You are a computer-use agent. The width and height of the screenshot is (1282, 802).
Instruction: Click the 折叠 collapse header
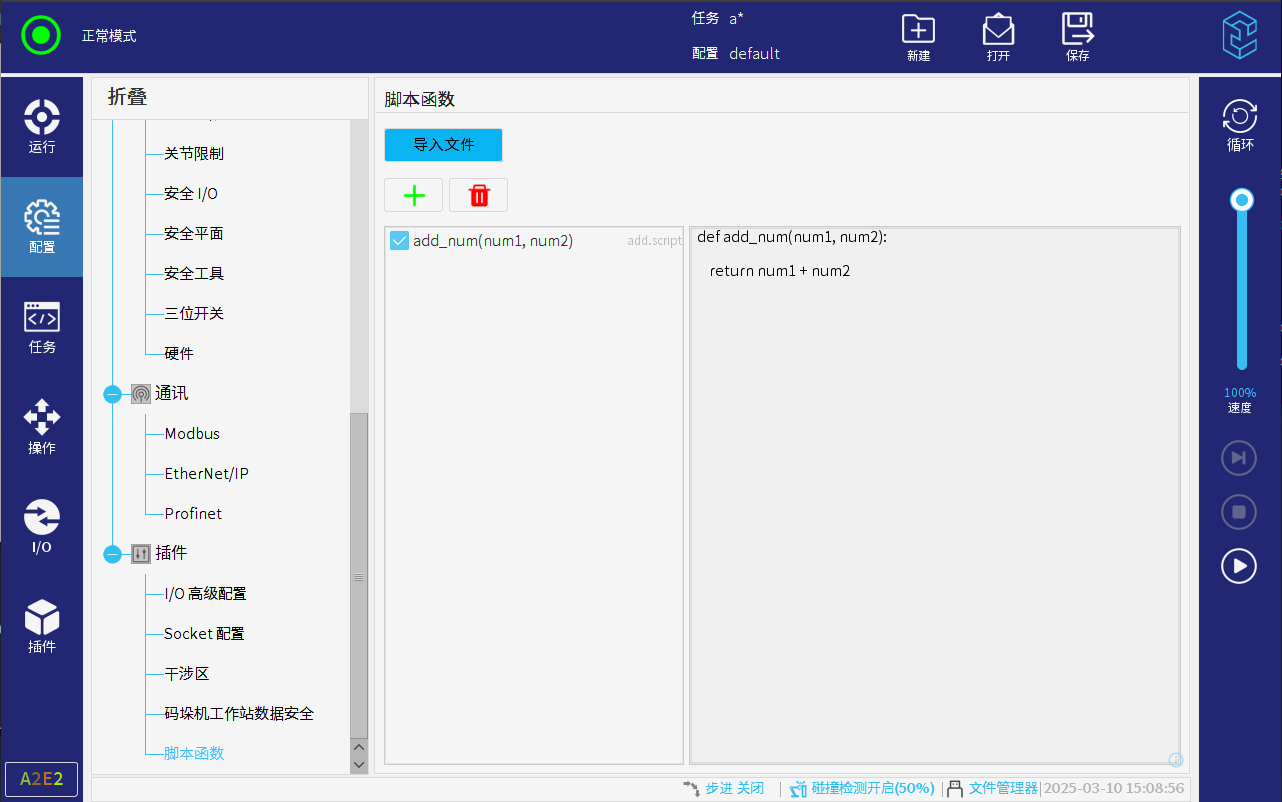[128, 97]
